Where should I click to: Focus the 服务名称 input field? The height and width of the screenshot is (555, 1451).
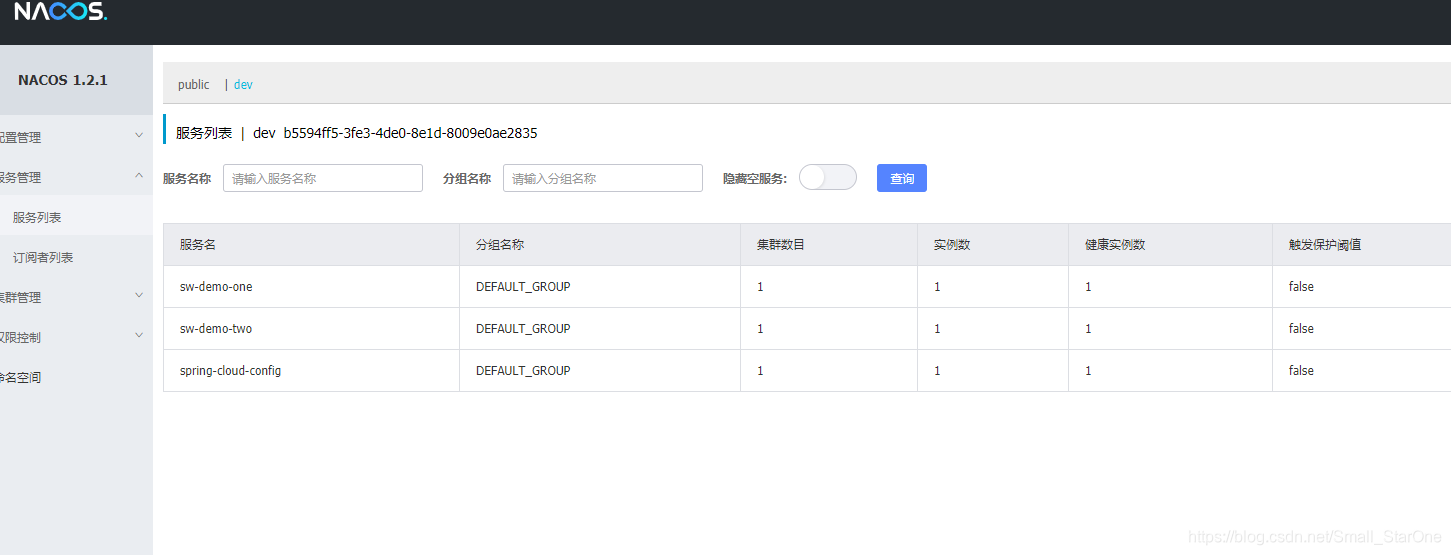(323, 178)
